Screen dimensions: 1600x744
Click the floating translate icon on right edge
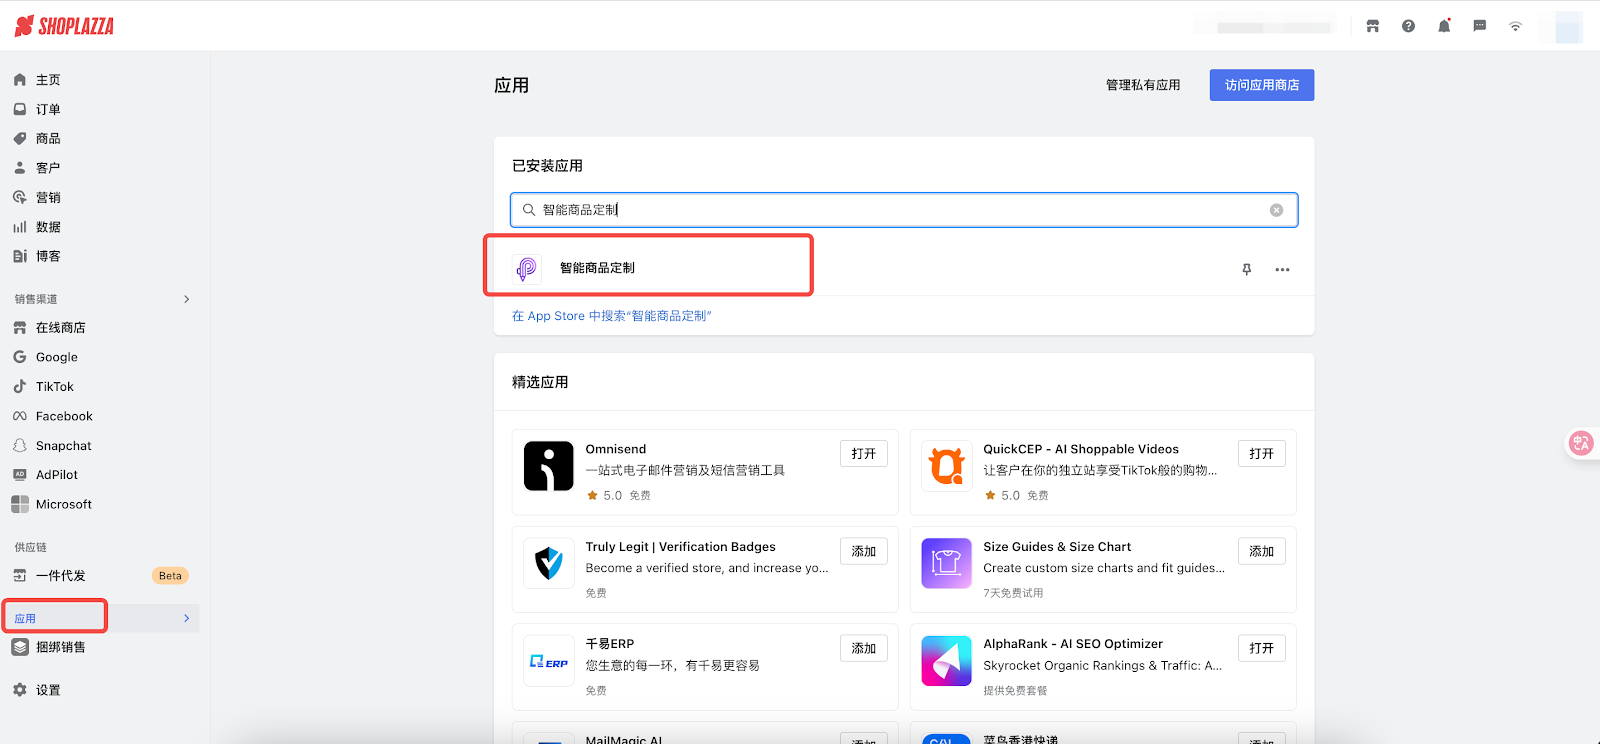[x=1581, y=443]
